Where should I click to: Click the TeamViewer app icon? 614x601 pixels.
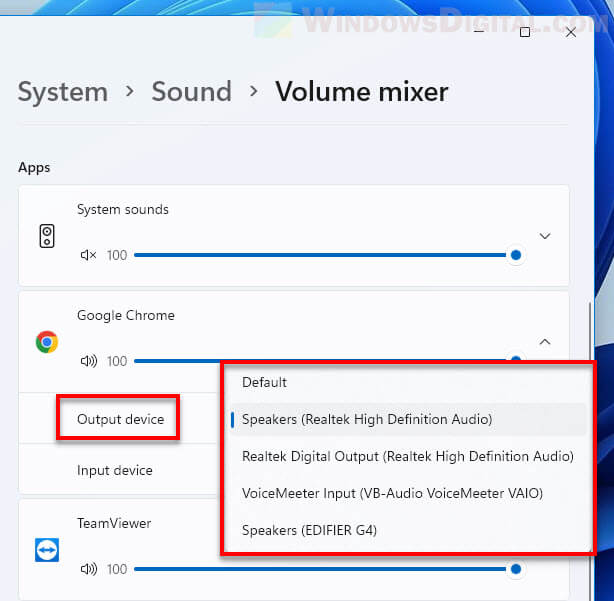pyautogui.click(x=47, y=550)
